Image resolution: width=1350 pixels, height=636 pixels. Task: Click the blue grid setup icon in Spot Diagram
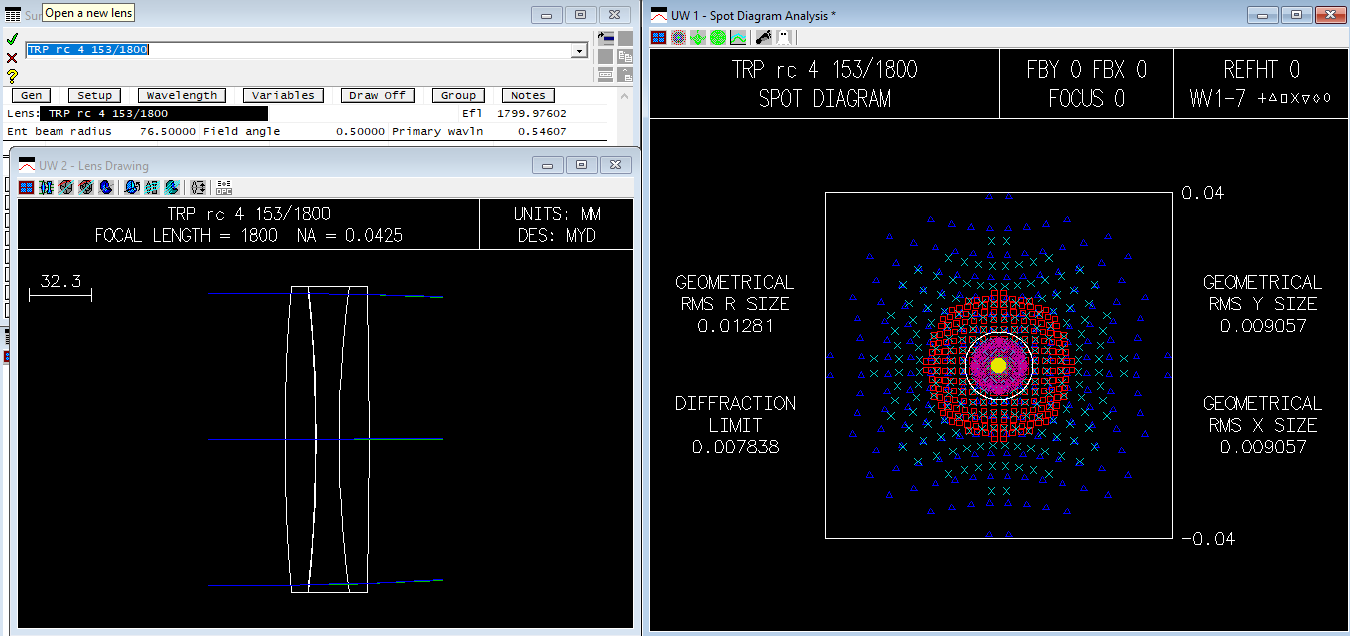pos(658,37)
